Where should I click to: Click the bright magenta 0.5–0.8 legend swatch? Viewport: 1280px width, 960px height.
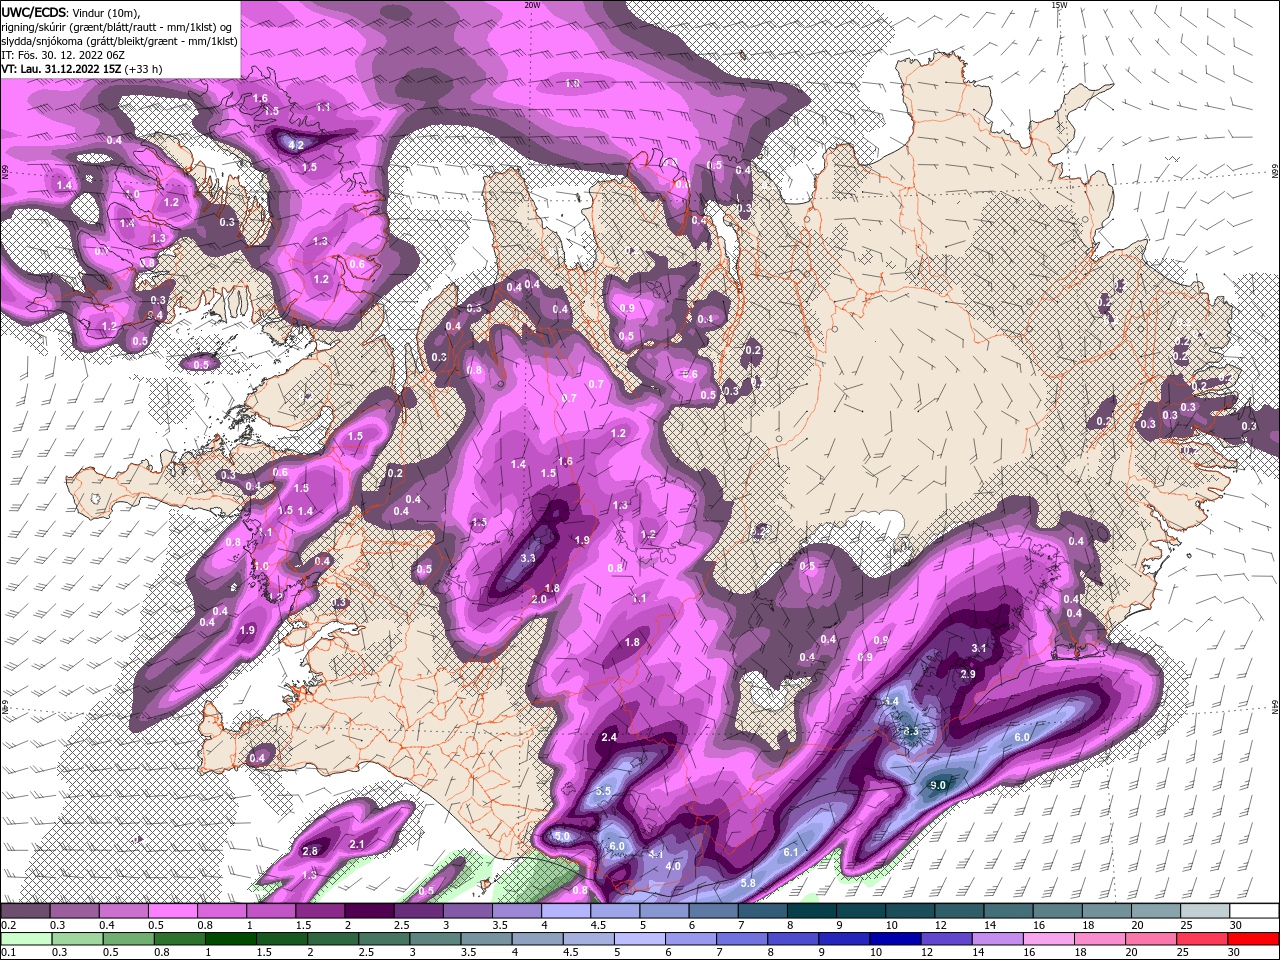click(x=173, y=911)
